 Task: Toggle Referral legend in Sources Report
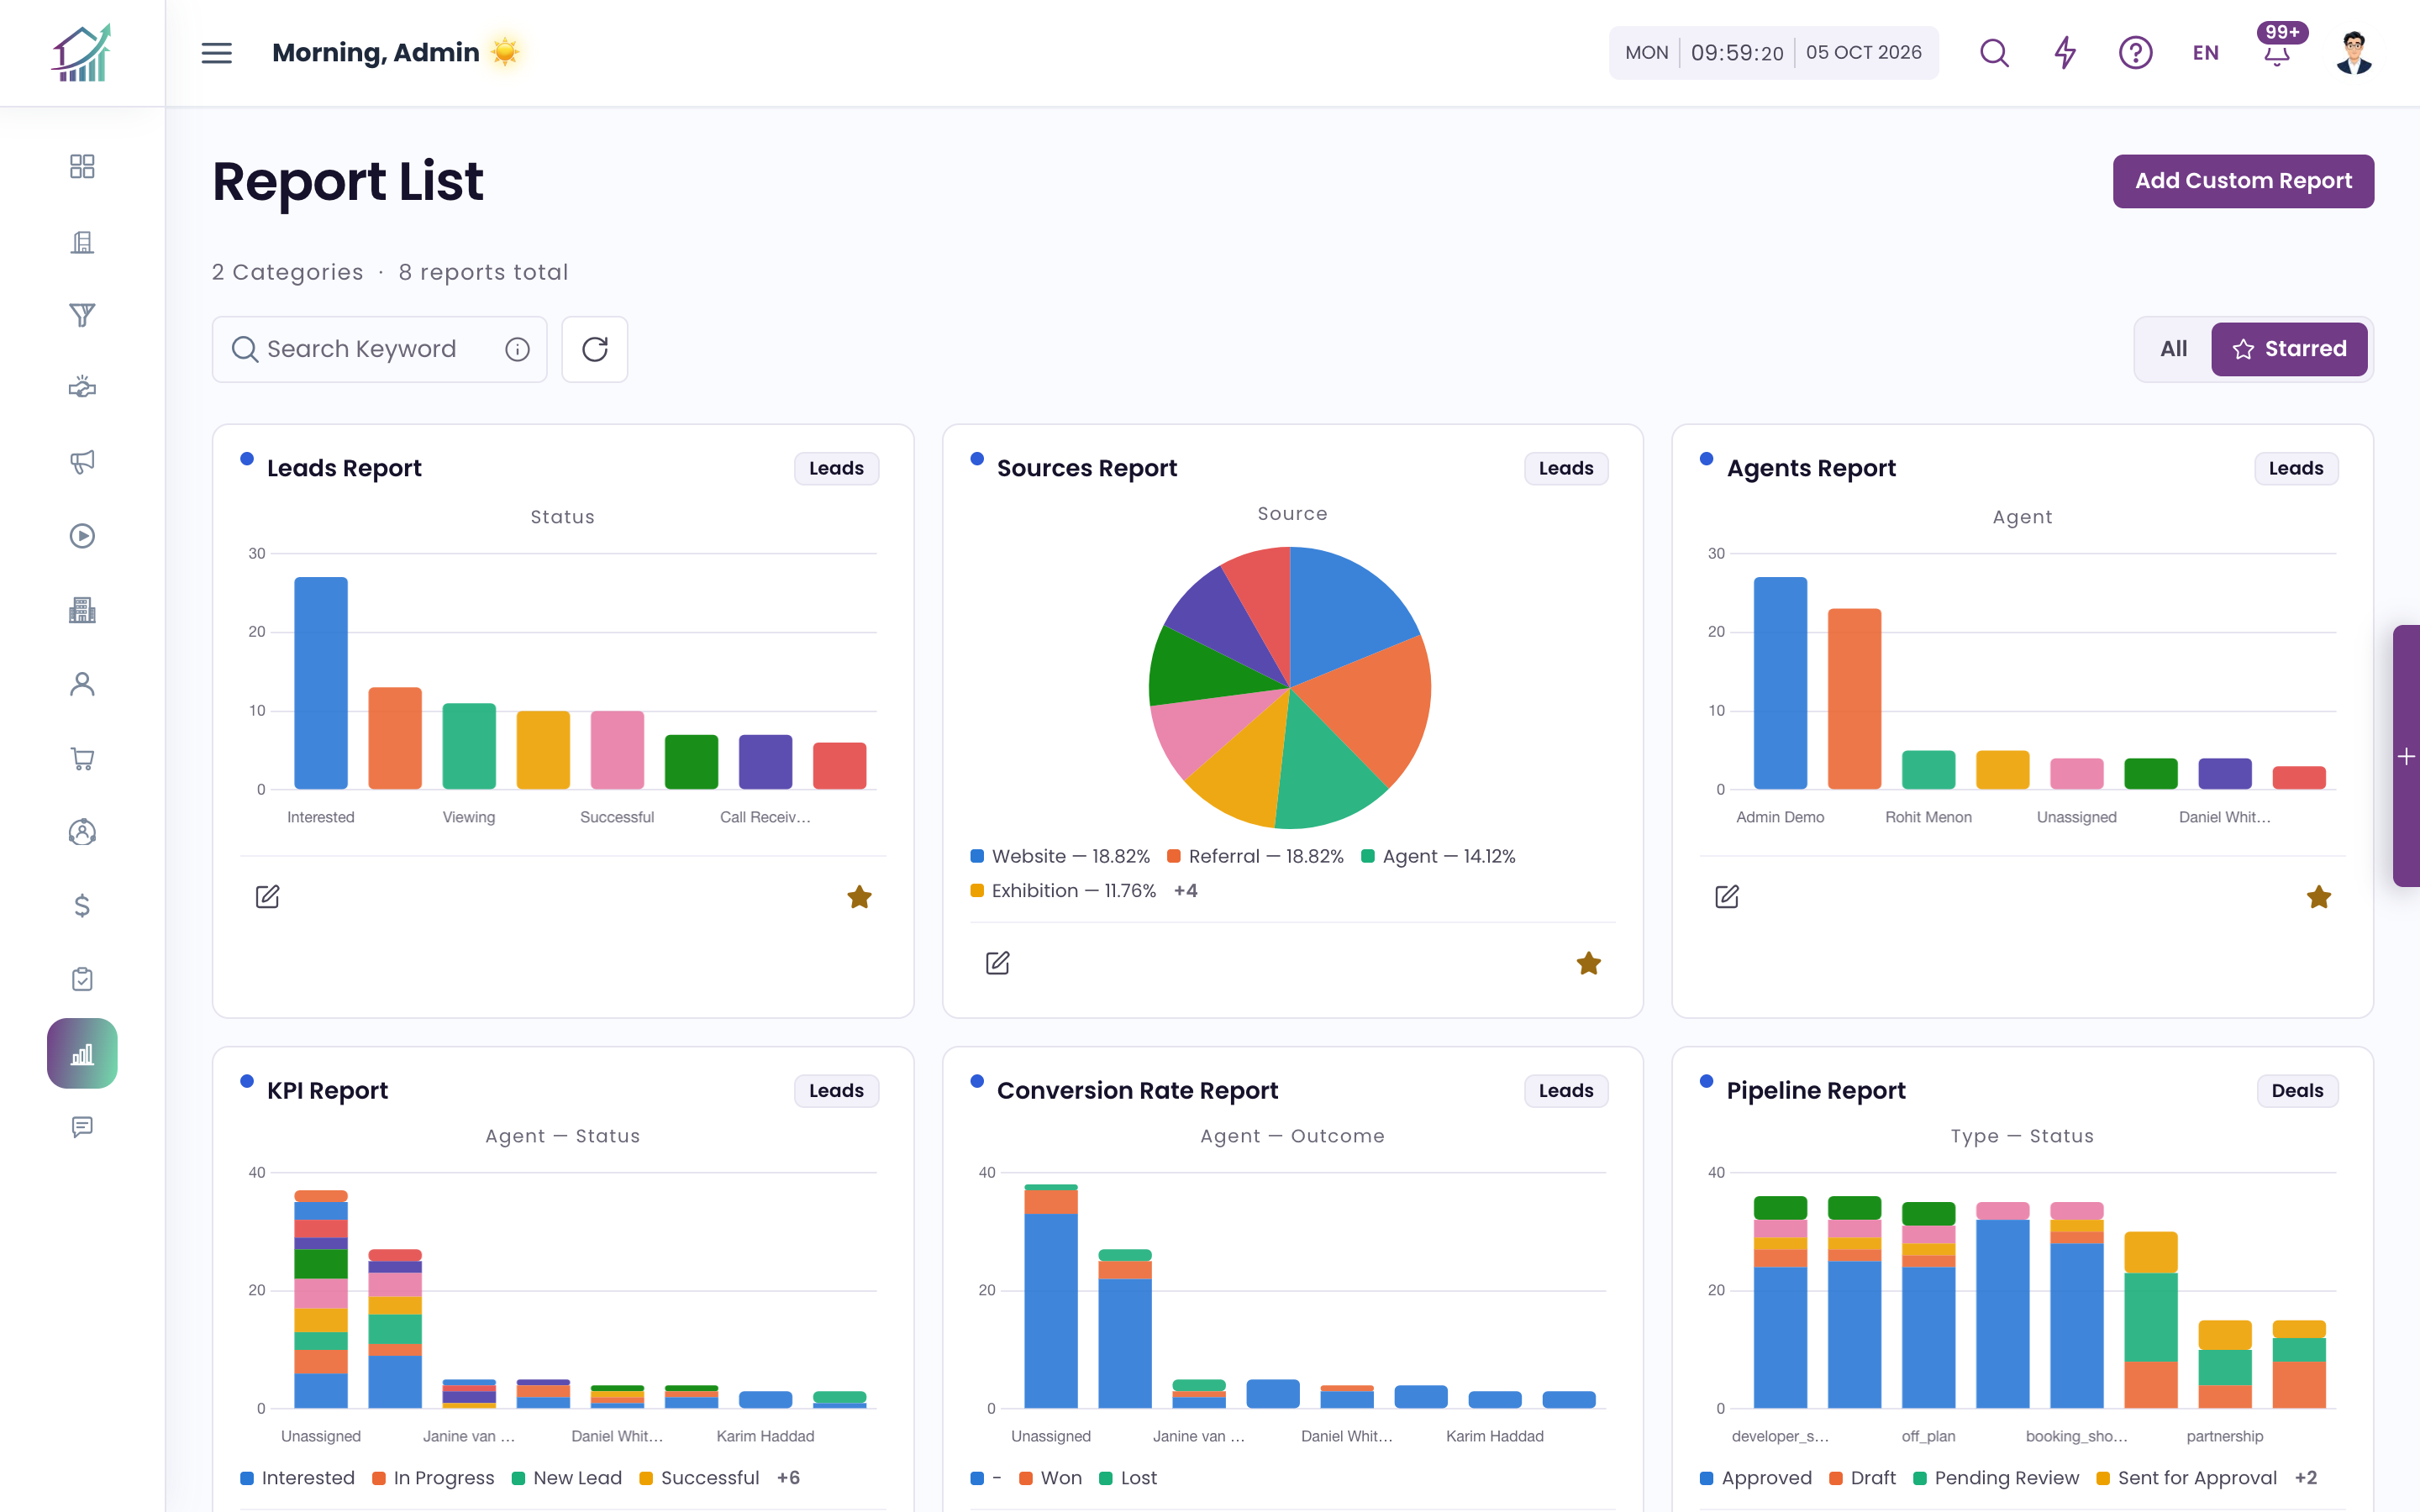(x=1255, y=856)
